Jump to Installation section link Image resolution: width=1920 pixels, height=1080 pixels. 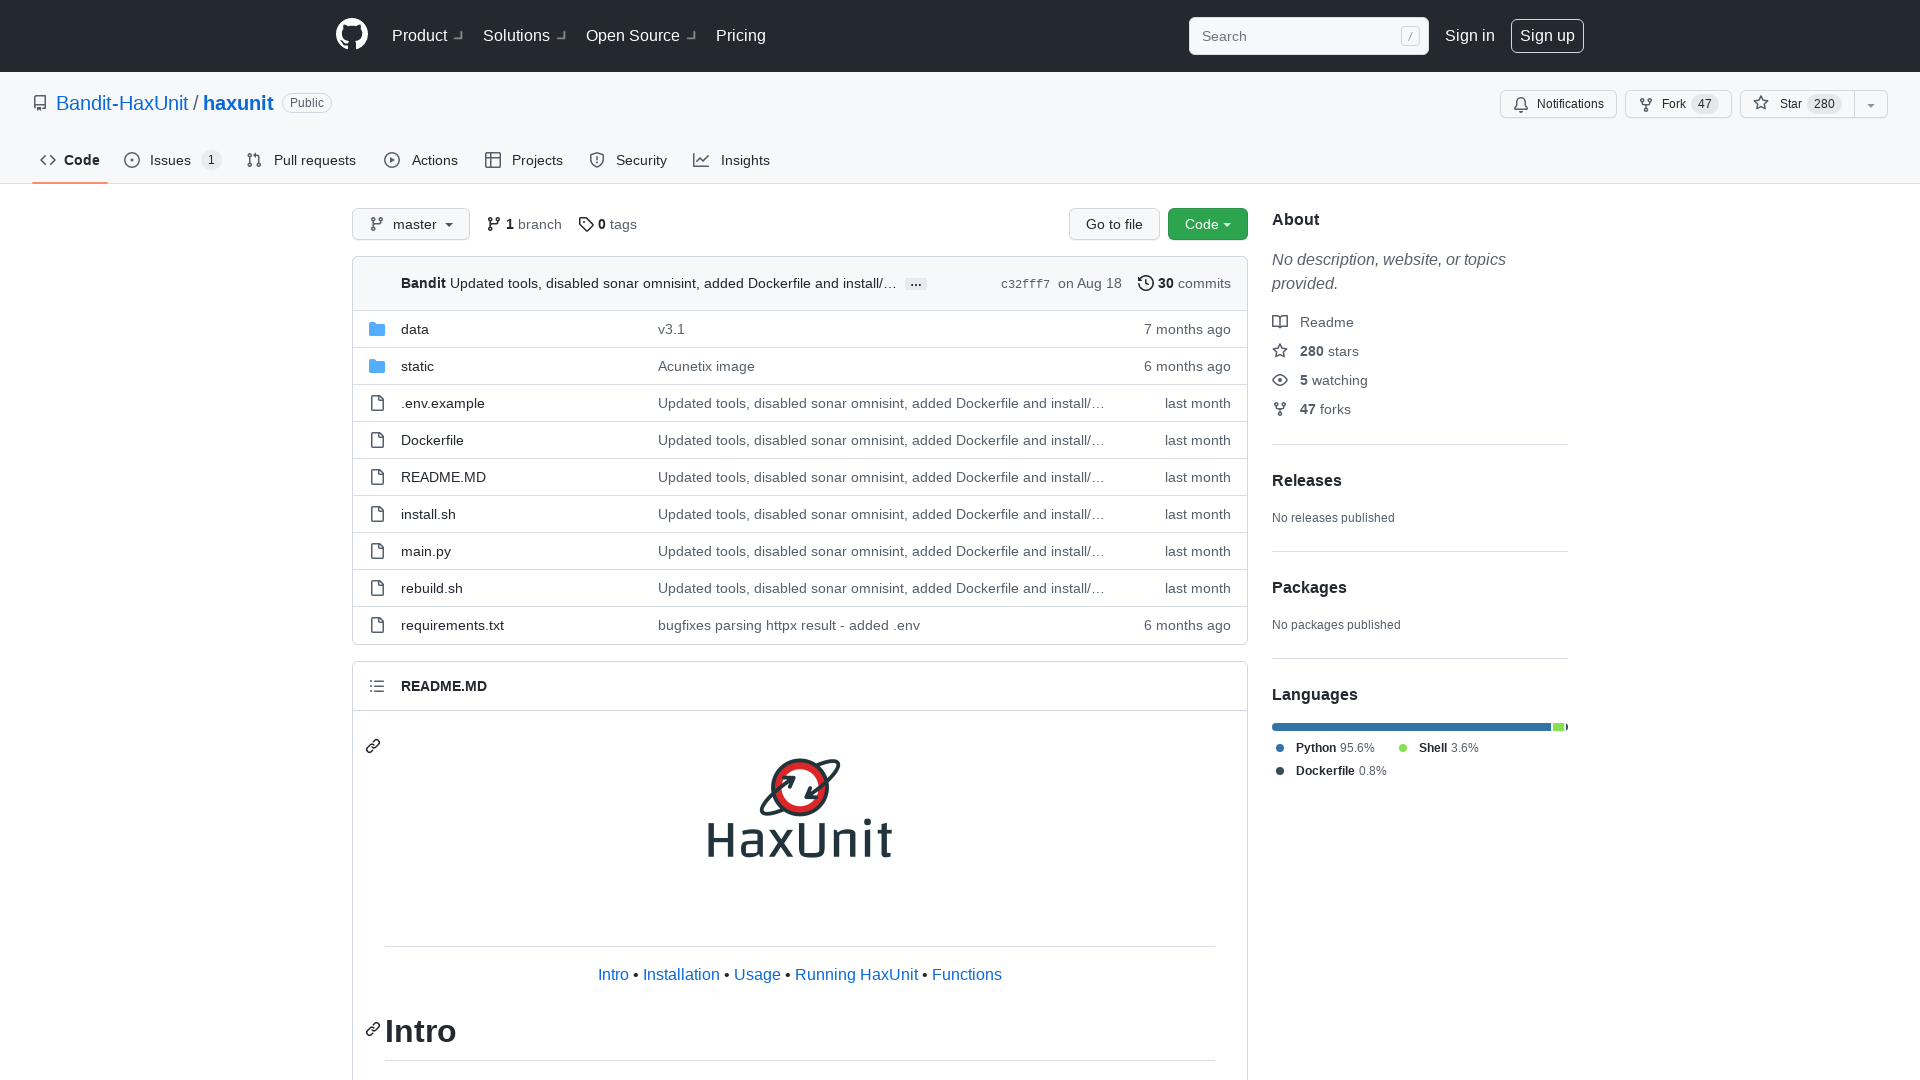point(681,974)
